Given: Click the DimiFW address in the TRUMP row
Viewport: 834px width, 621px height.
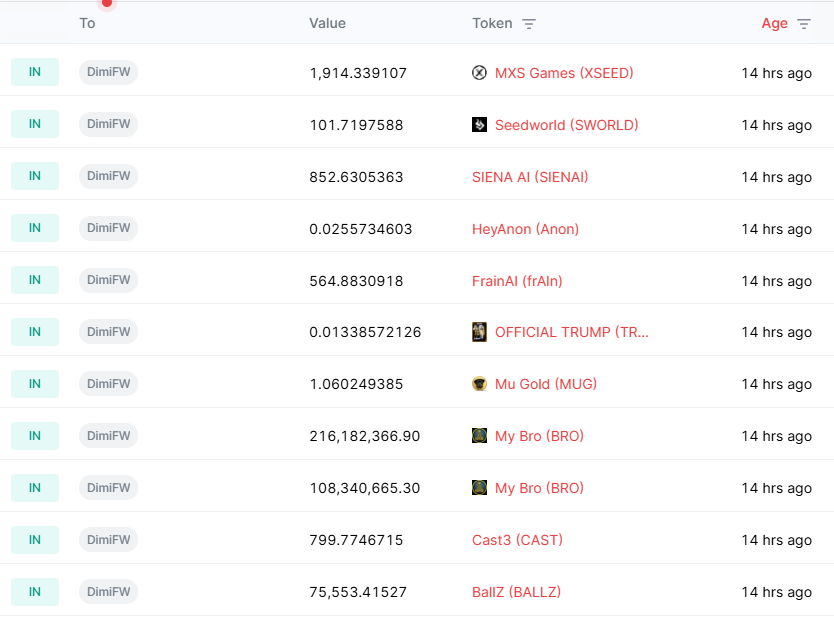Looking at the screenshot, I should [x=109, y=332].
